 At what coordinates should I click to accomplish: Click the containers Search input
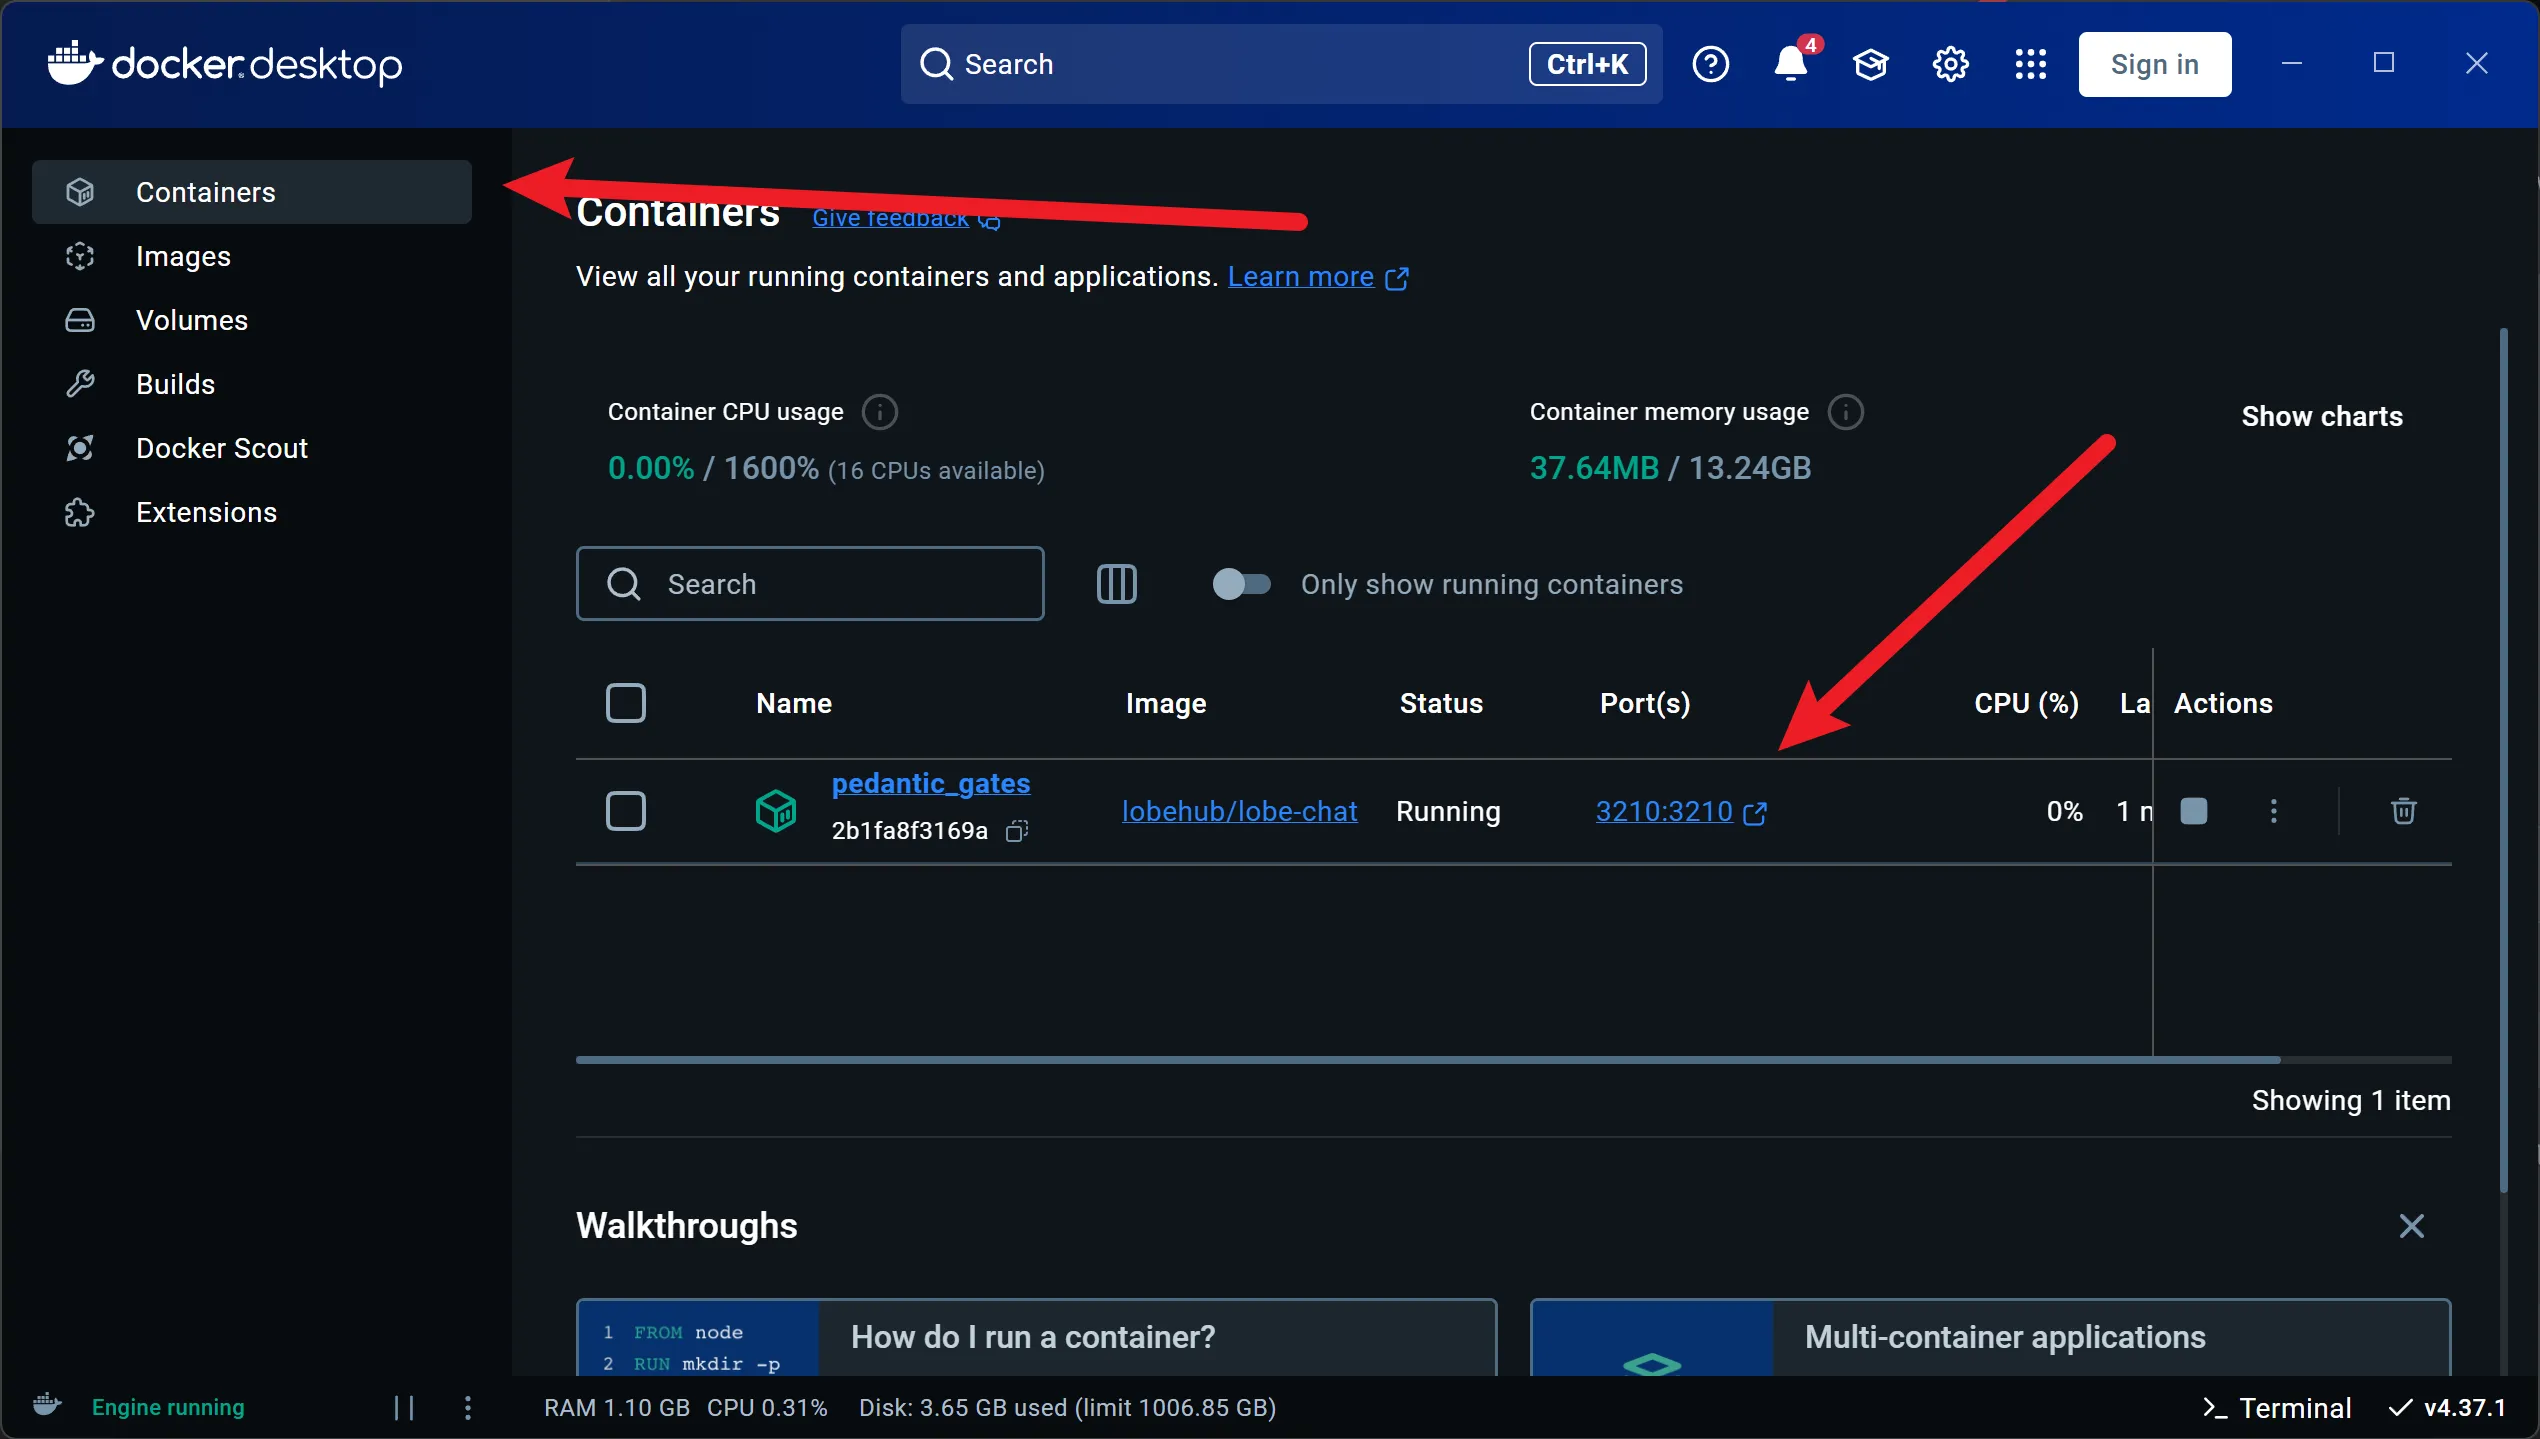point(810,584)
